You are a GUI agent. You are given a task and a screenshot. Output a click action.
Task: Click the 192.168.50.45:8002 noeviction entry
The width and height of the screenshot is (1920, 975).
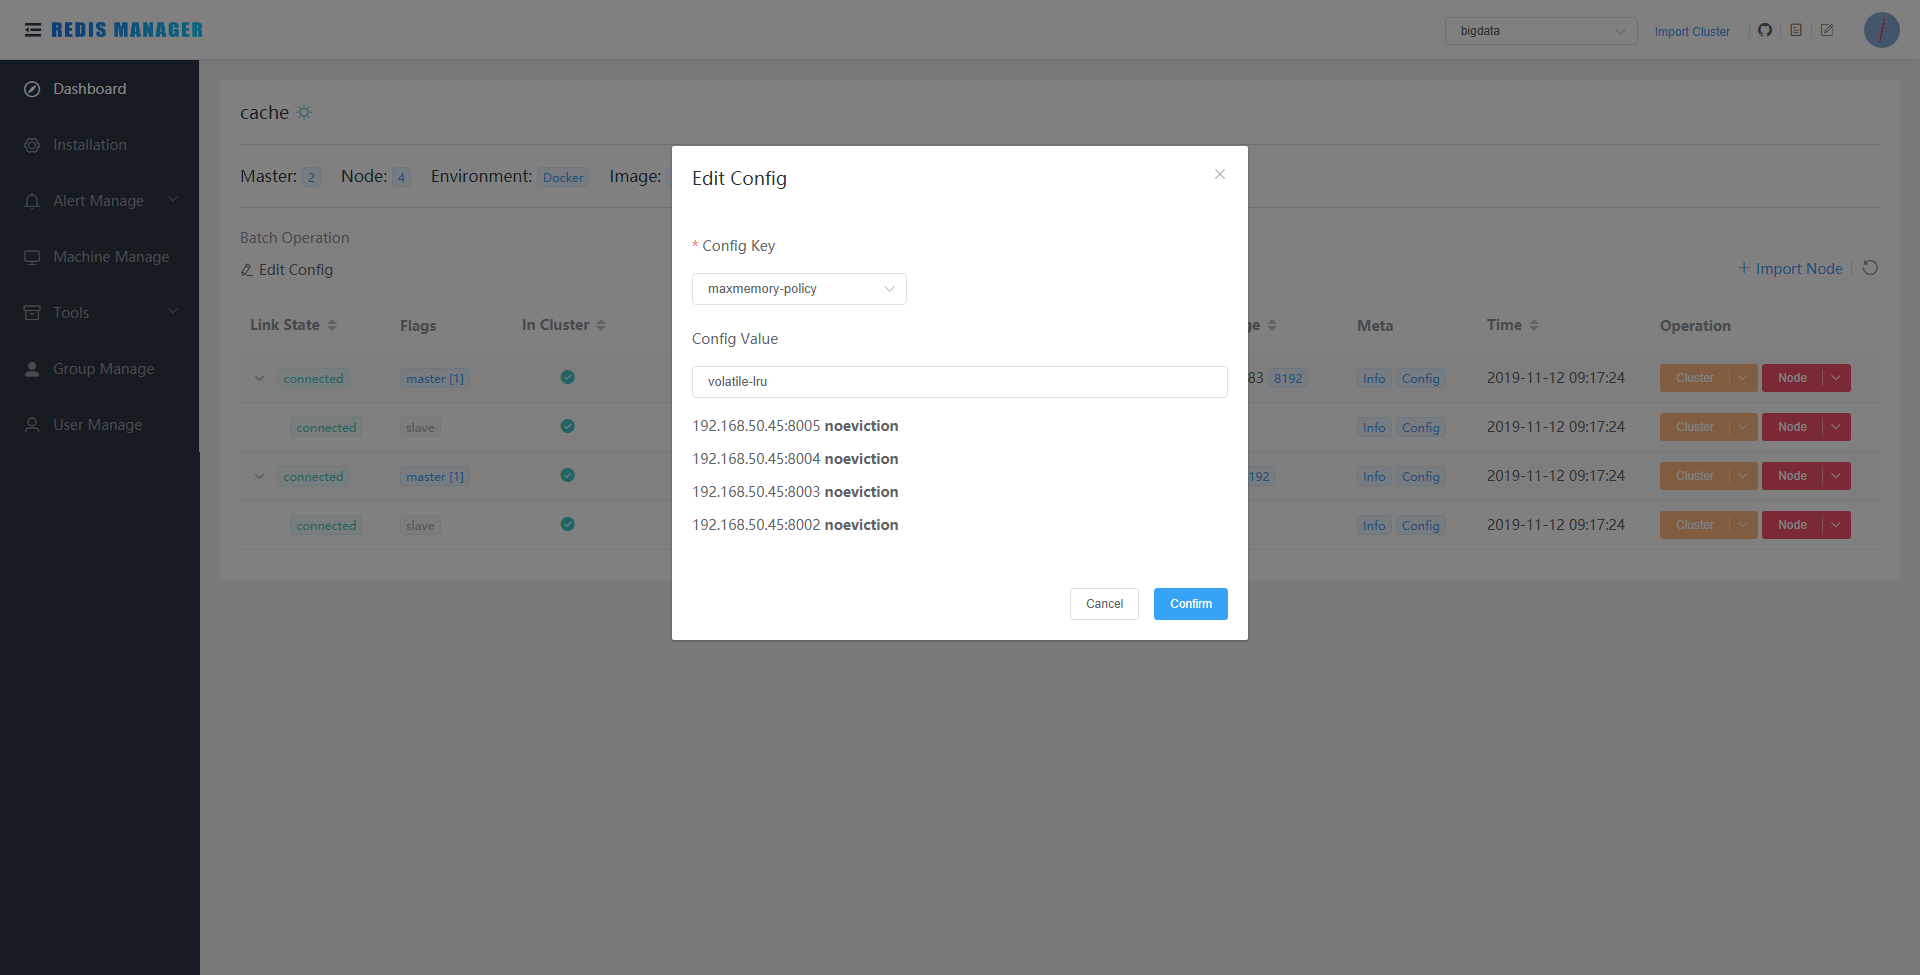point(795,525)
